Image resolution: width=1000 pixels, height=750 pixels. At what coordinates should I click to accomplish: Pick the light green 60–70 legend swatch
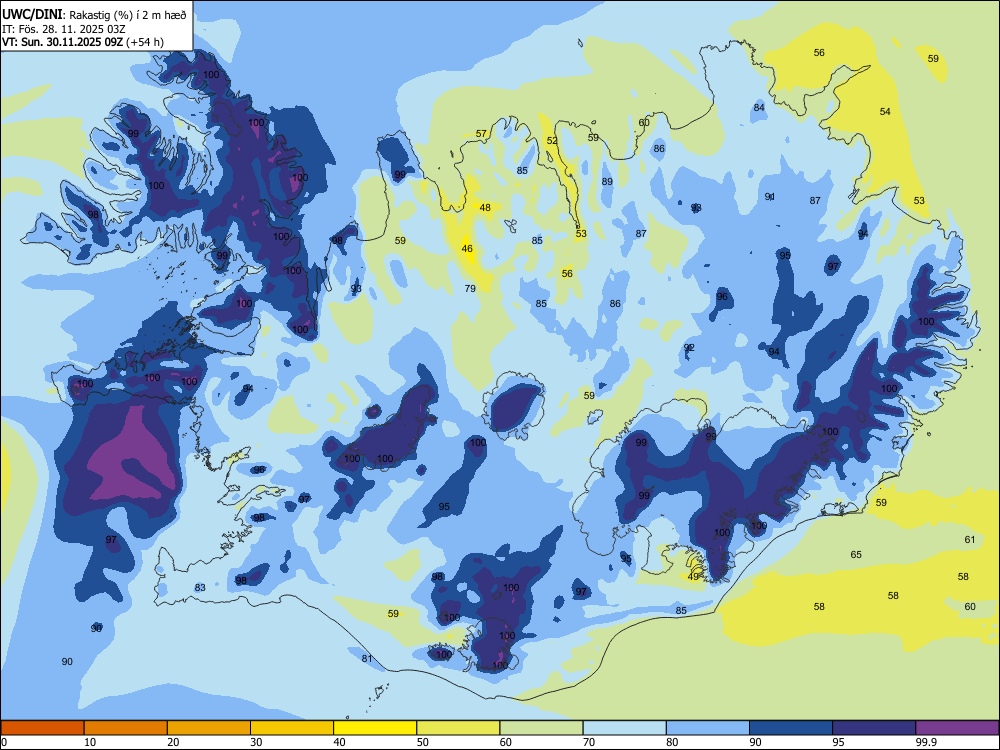[541, 727]
